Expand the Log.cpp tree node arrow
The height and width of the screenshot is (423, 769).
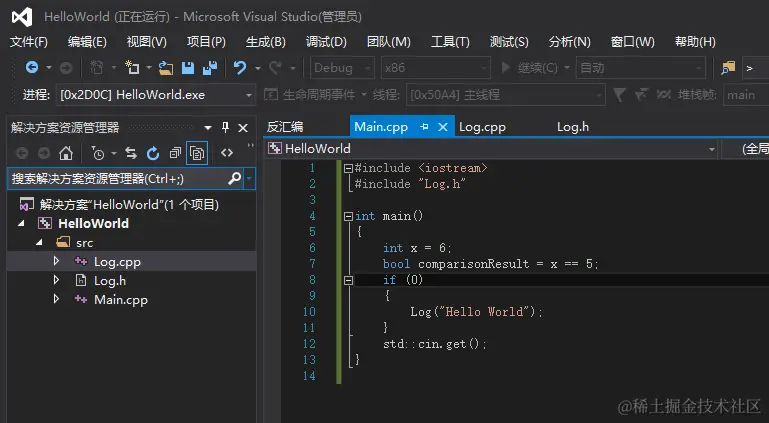click(56, 261)
